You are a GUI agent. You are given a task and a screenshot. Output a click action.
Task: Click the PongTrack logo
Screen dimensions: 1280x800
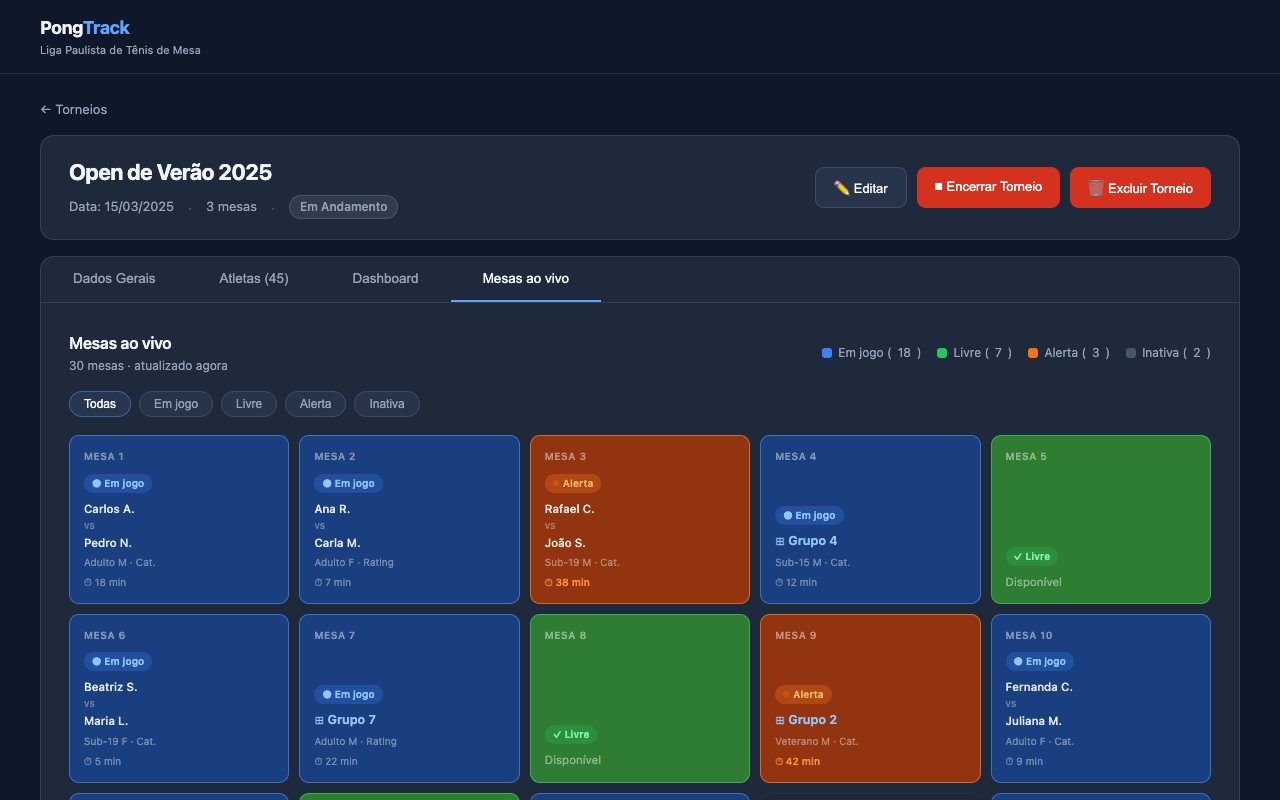point(85,28)
